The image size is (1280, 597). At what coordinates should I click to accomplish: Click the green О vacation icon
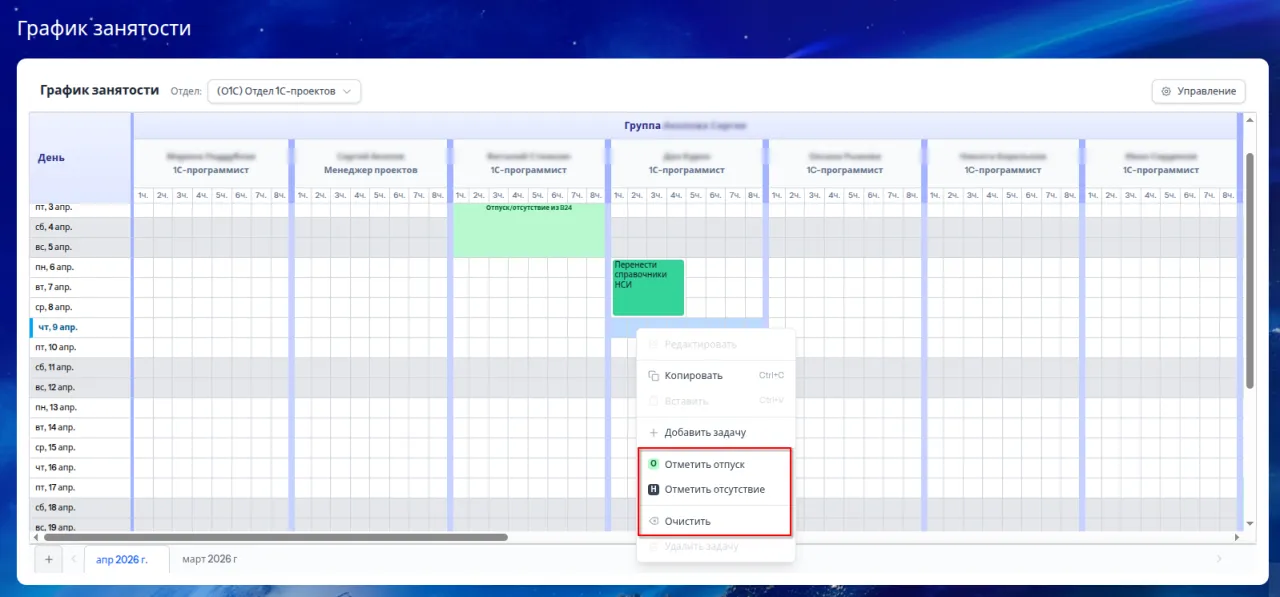[653, 464]
